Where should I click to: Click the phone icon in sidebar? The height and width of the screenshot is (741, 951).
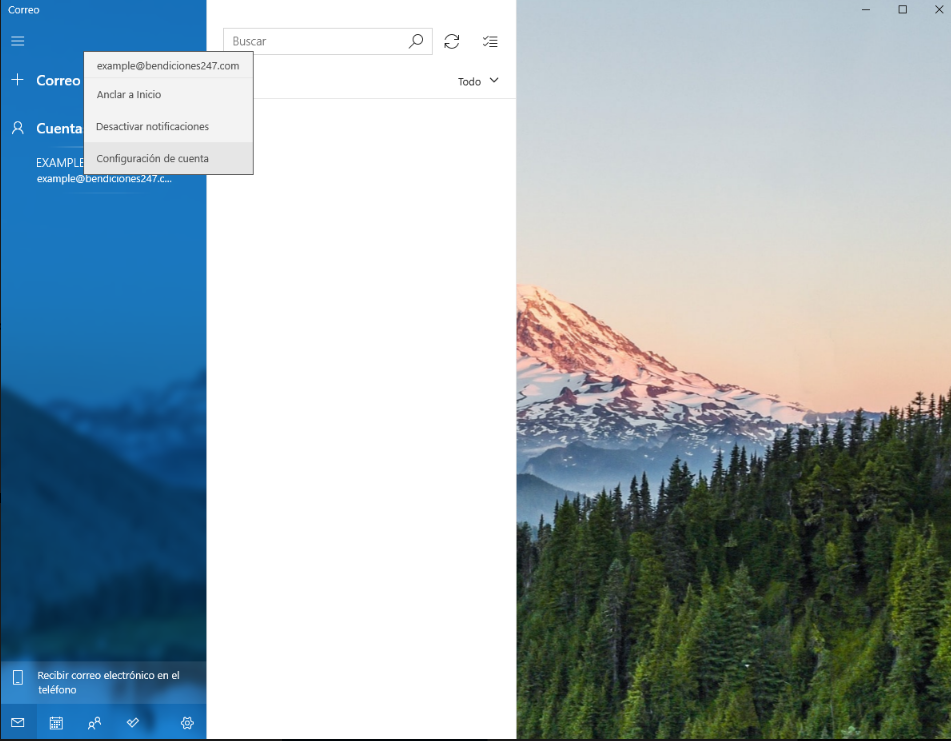click(x=18, y=677)
